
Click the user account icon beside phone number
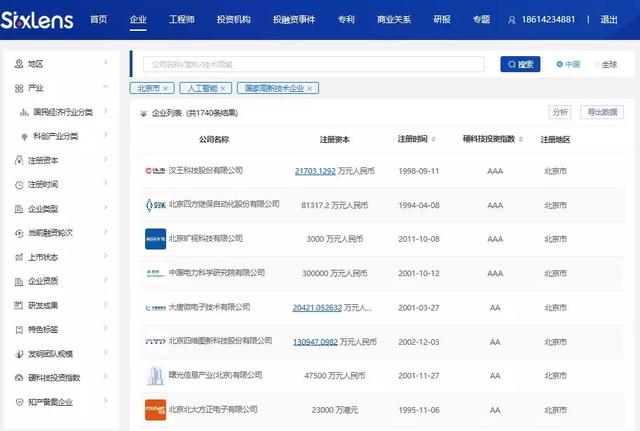tap(511, 20)
